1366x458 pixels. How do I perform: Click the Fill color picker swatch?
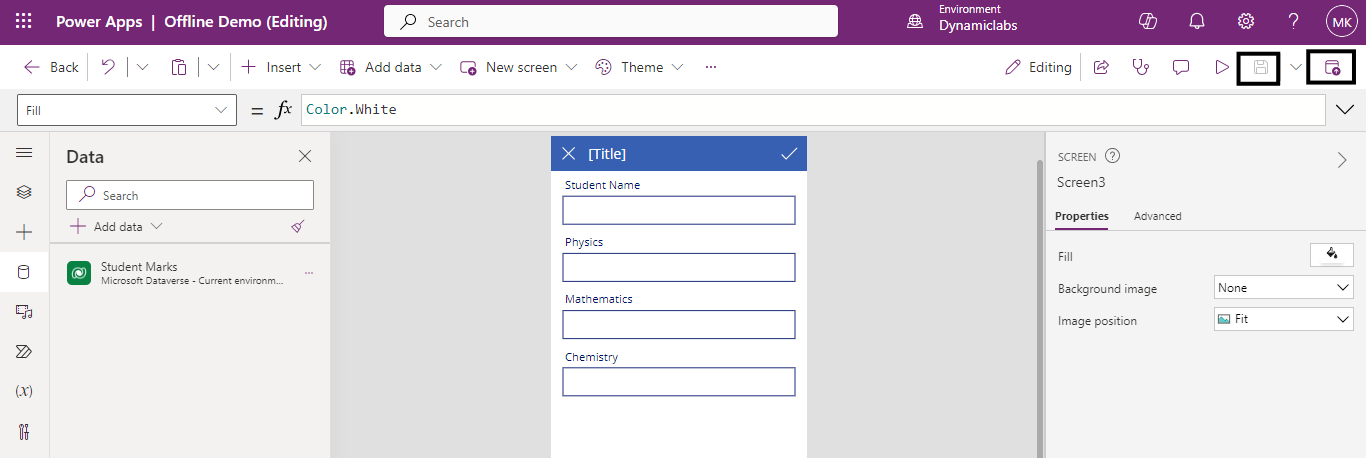[1331, 255]
